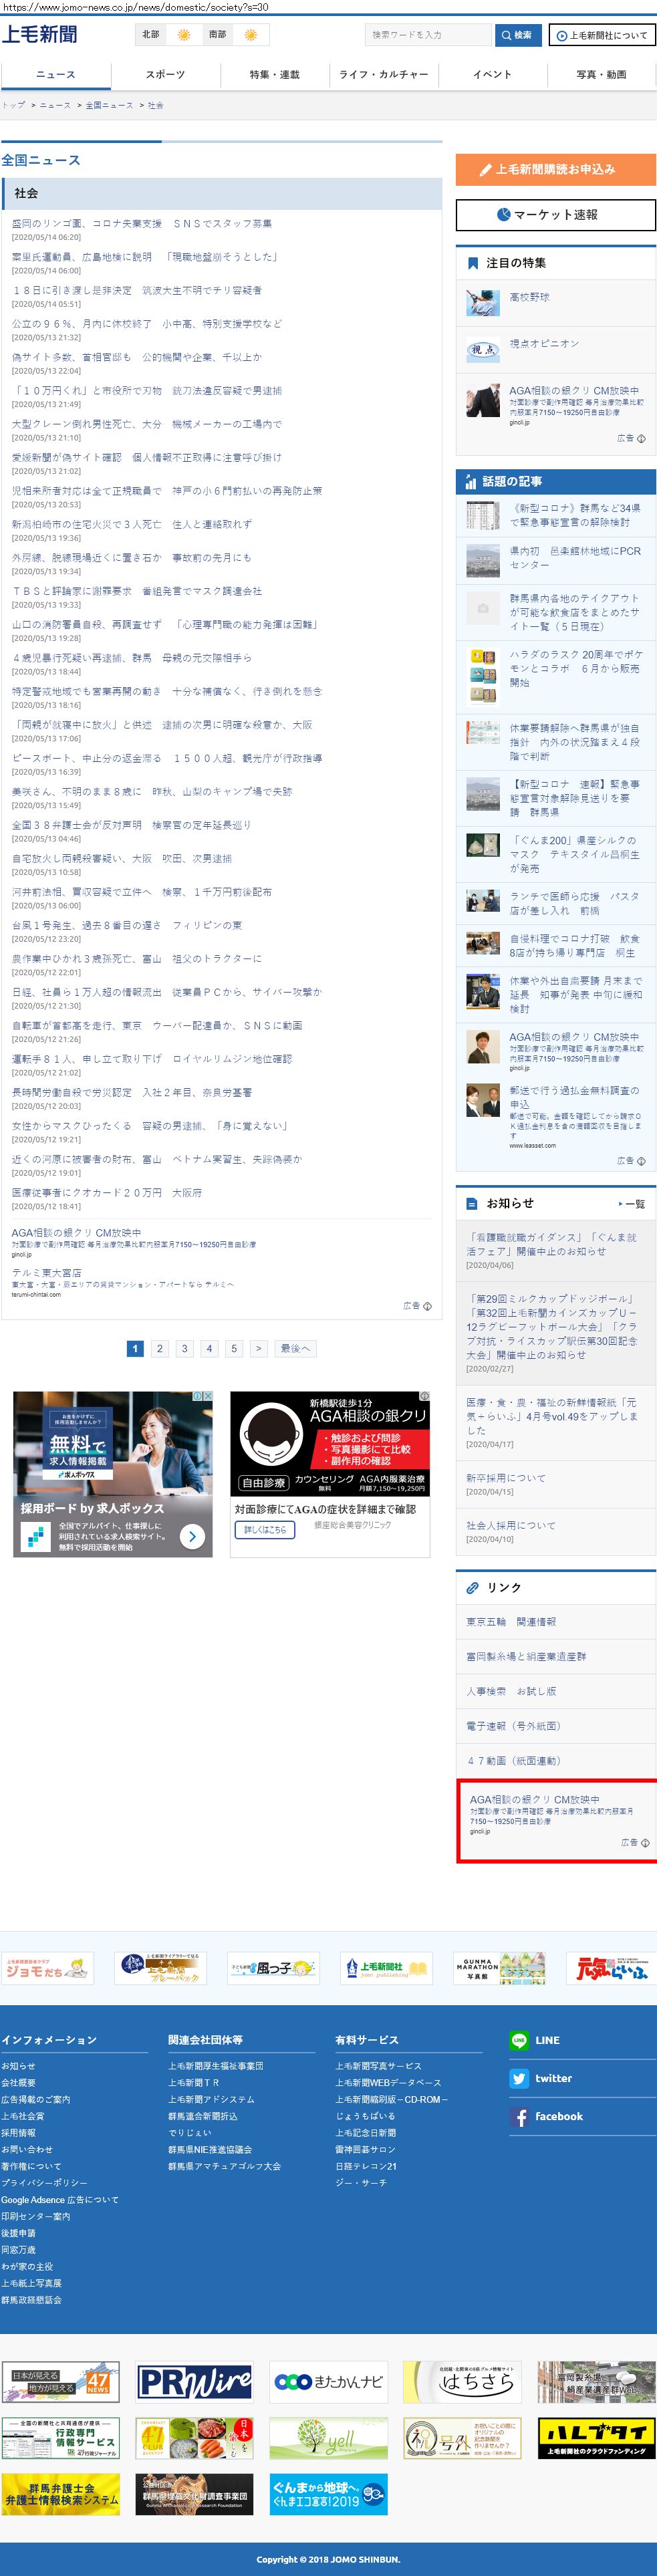Click the 上毛新聞 logo in the header
Screen dimensions: 657x2576
point(40,35)
